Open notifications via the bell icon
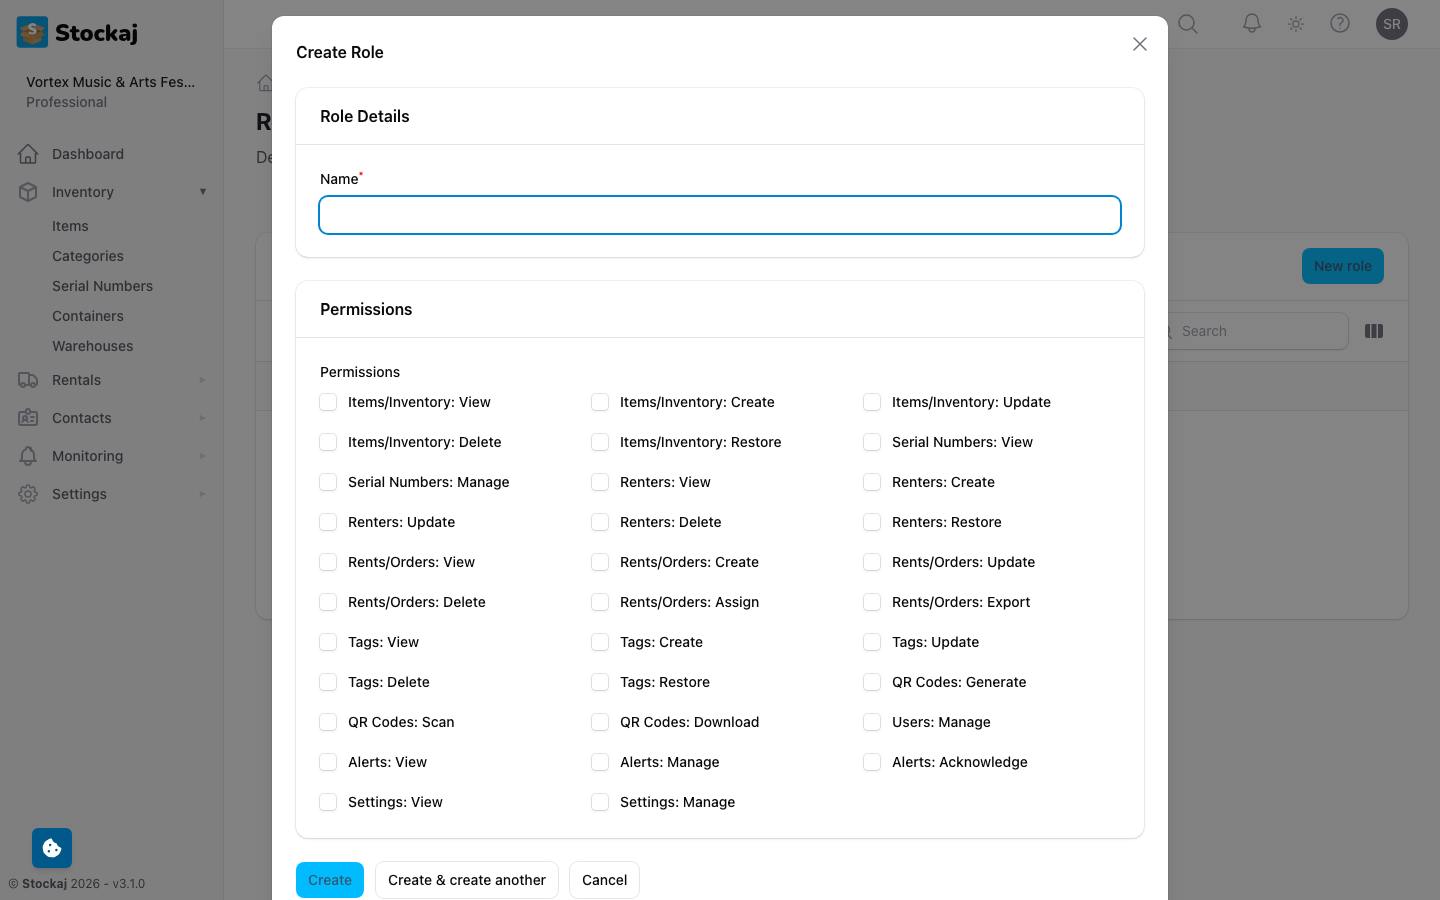Viewport: 1440px width, 900px height. [x=1251, y=24]
